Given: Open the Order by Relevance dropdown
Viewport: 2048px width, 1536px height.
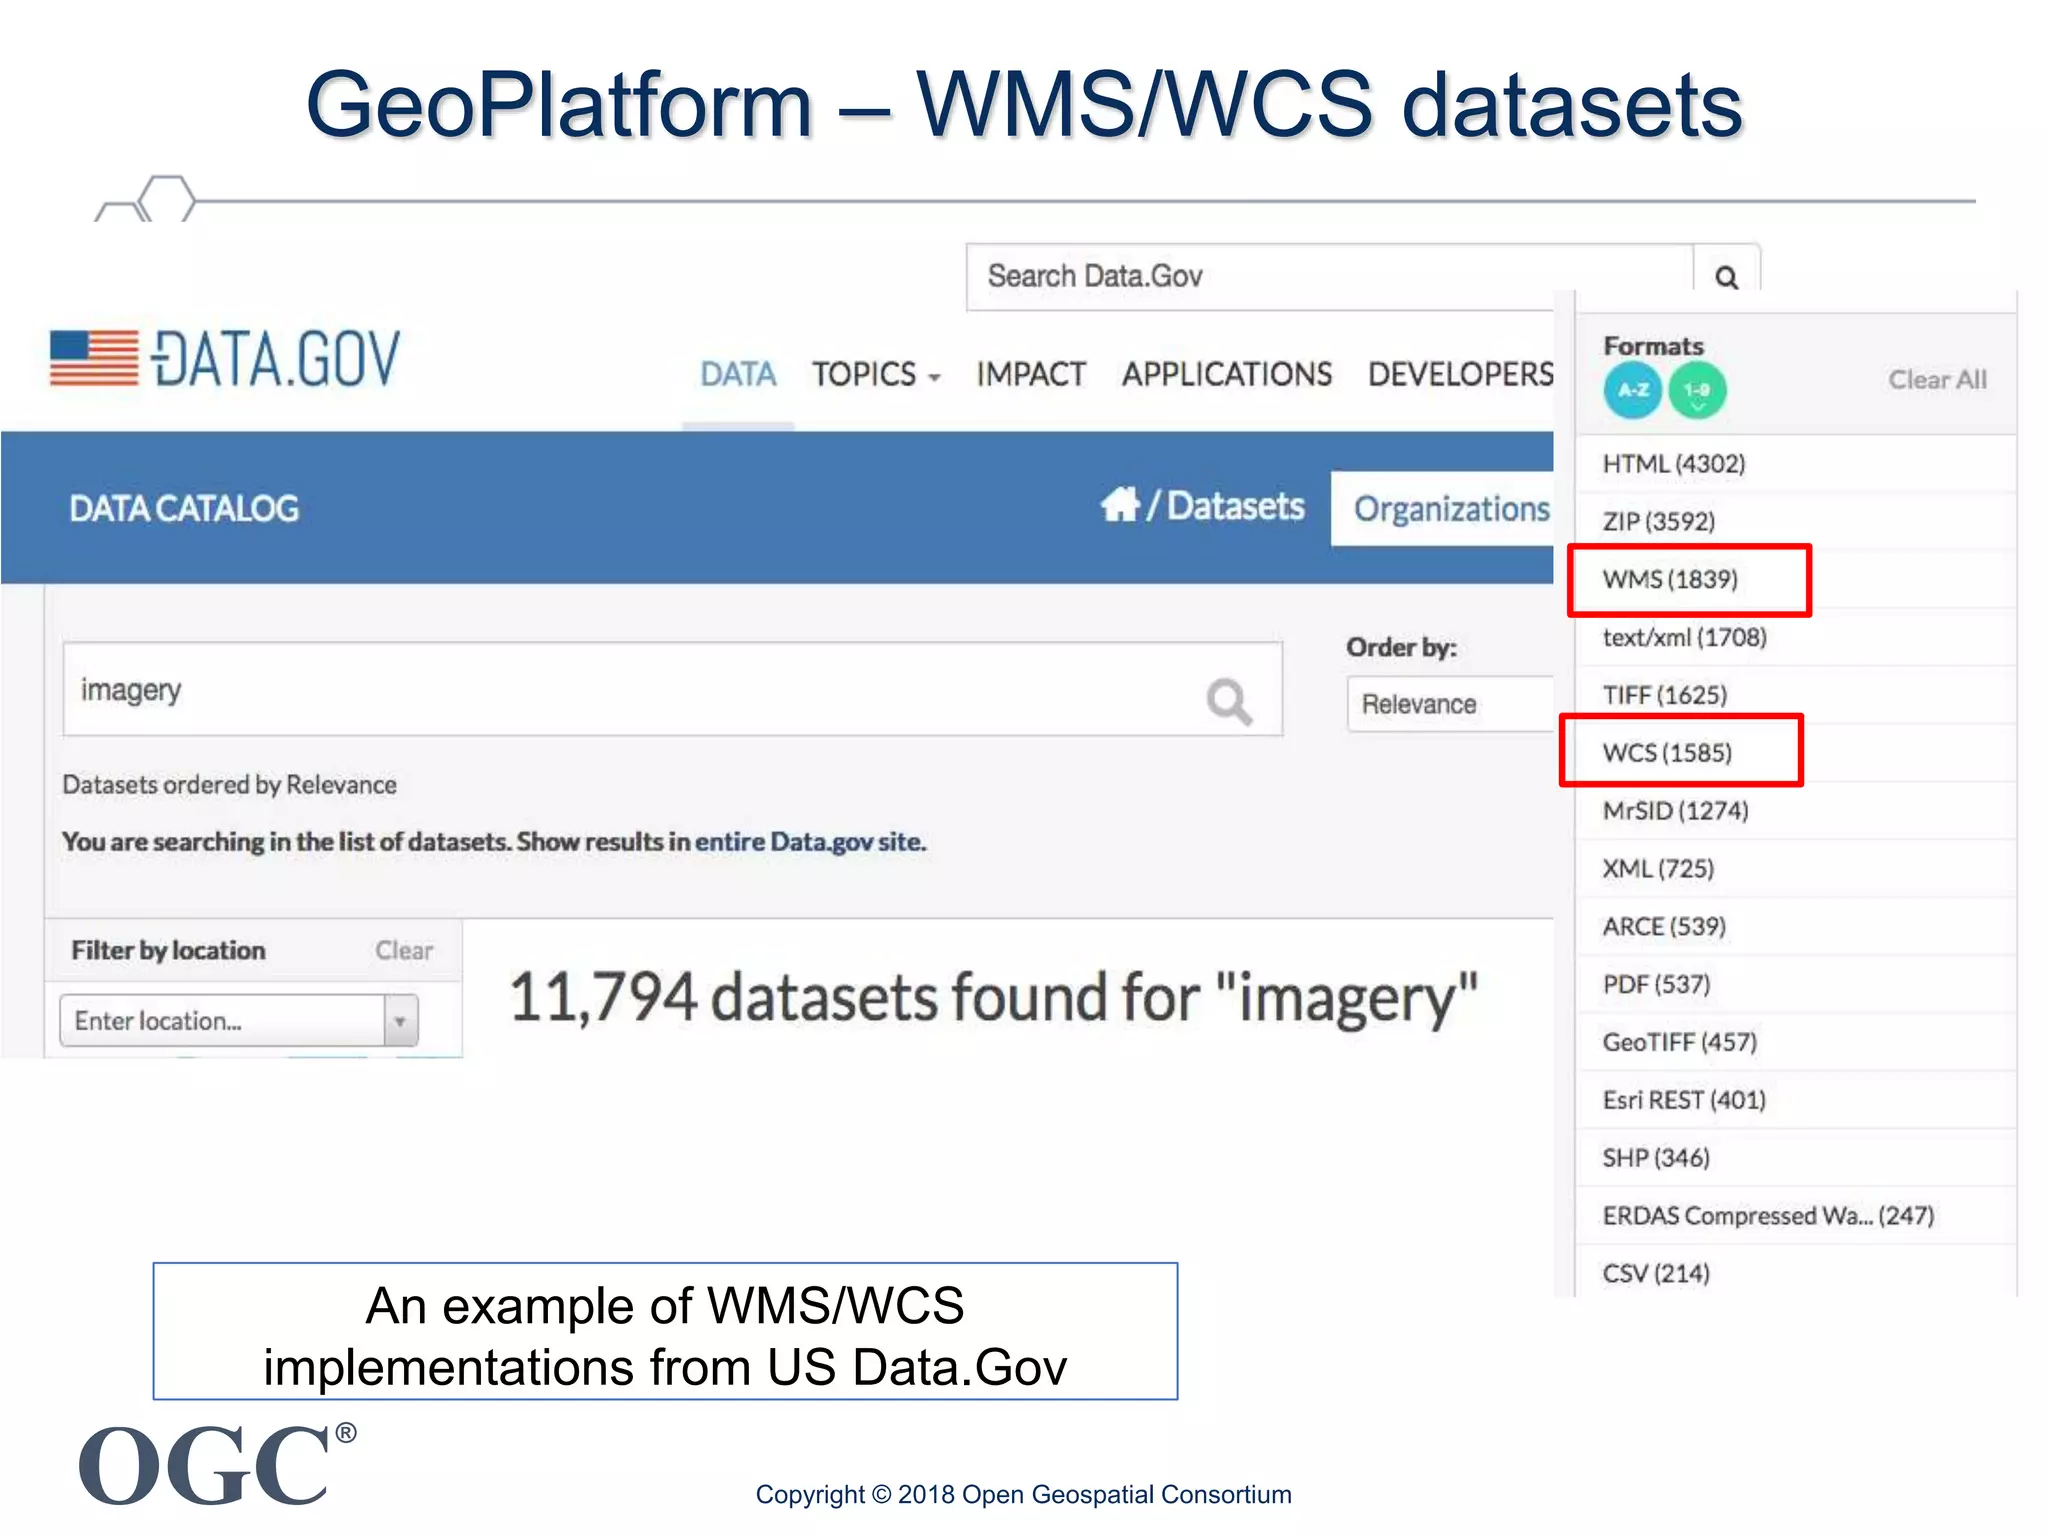Looking at the screenshot, I should 1448,704.
